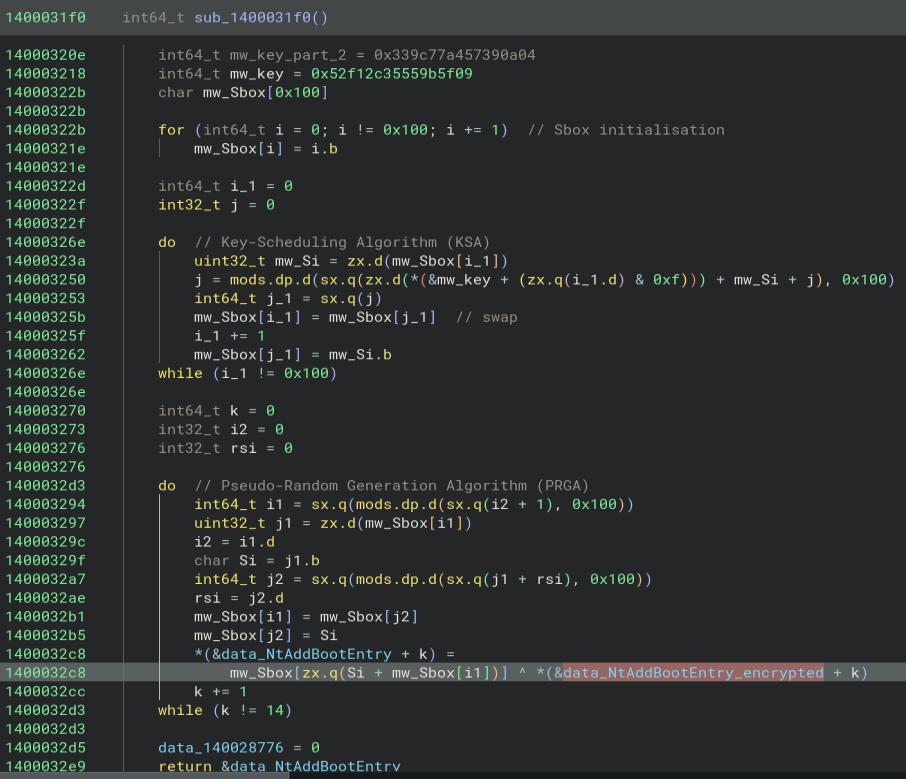This screenshot has width=906, height=779.
Task: Click the return keyword on the last line
Action: click(x=185, y=766)
